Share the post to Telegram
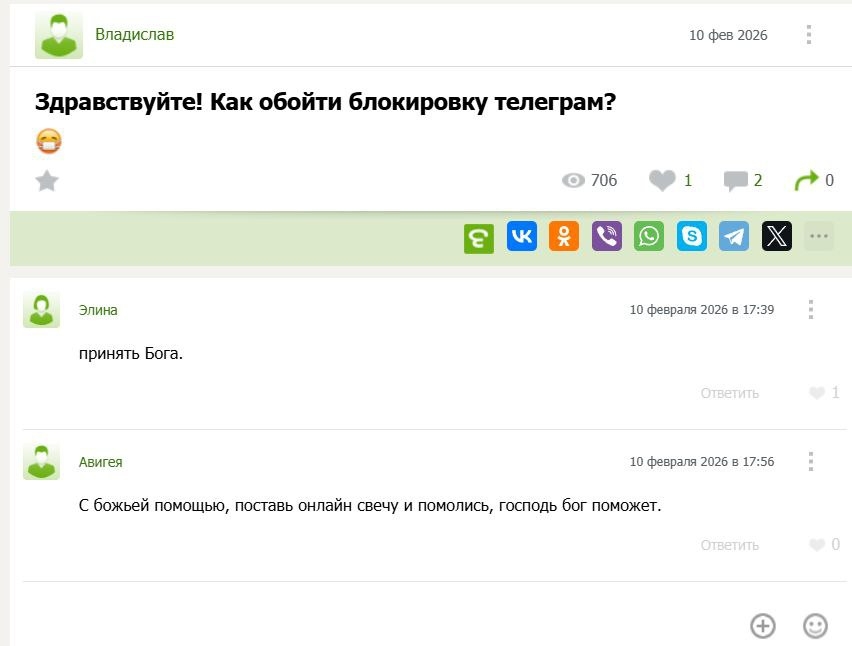 pyautogui.click(x=734, y=237)
